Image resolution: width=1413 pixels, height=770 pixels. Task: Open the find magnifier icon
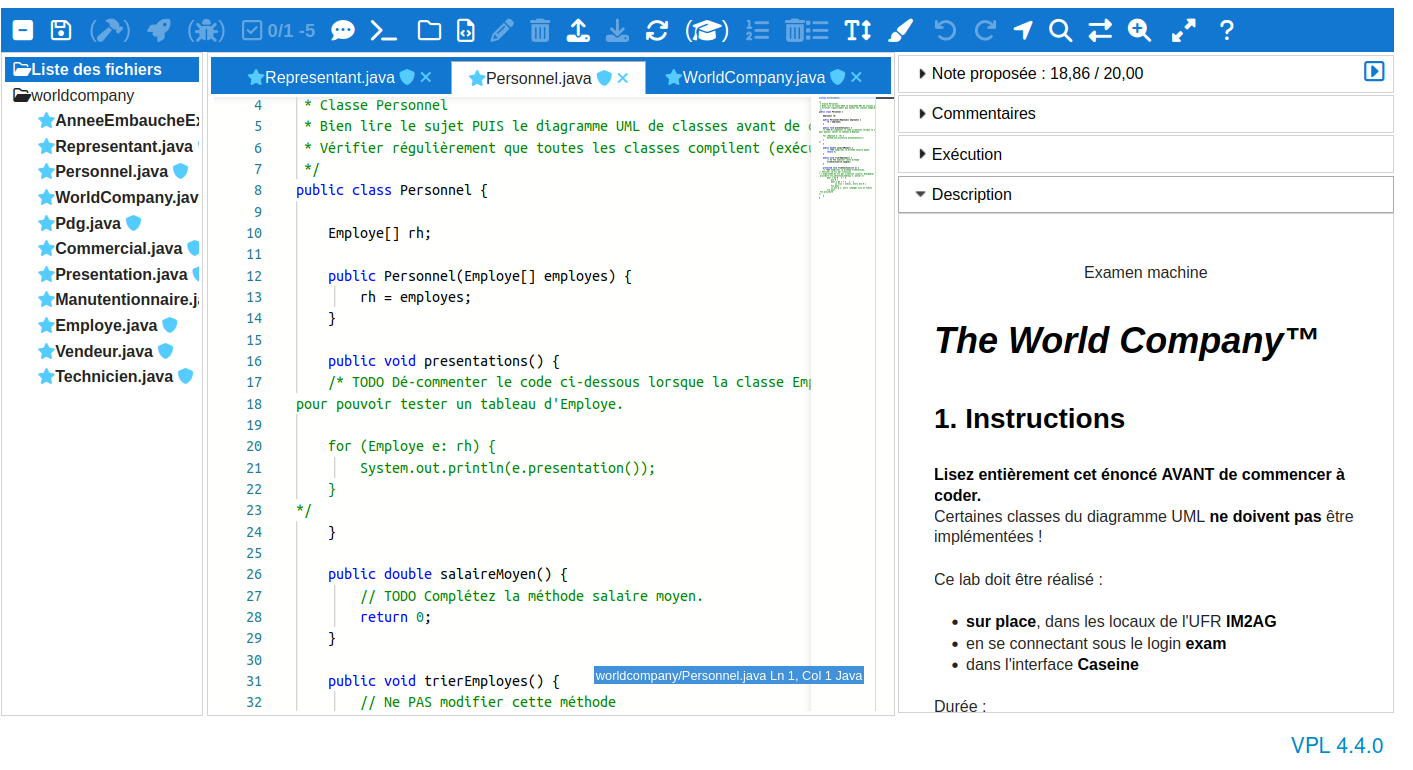click(1060, 30)
